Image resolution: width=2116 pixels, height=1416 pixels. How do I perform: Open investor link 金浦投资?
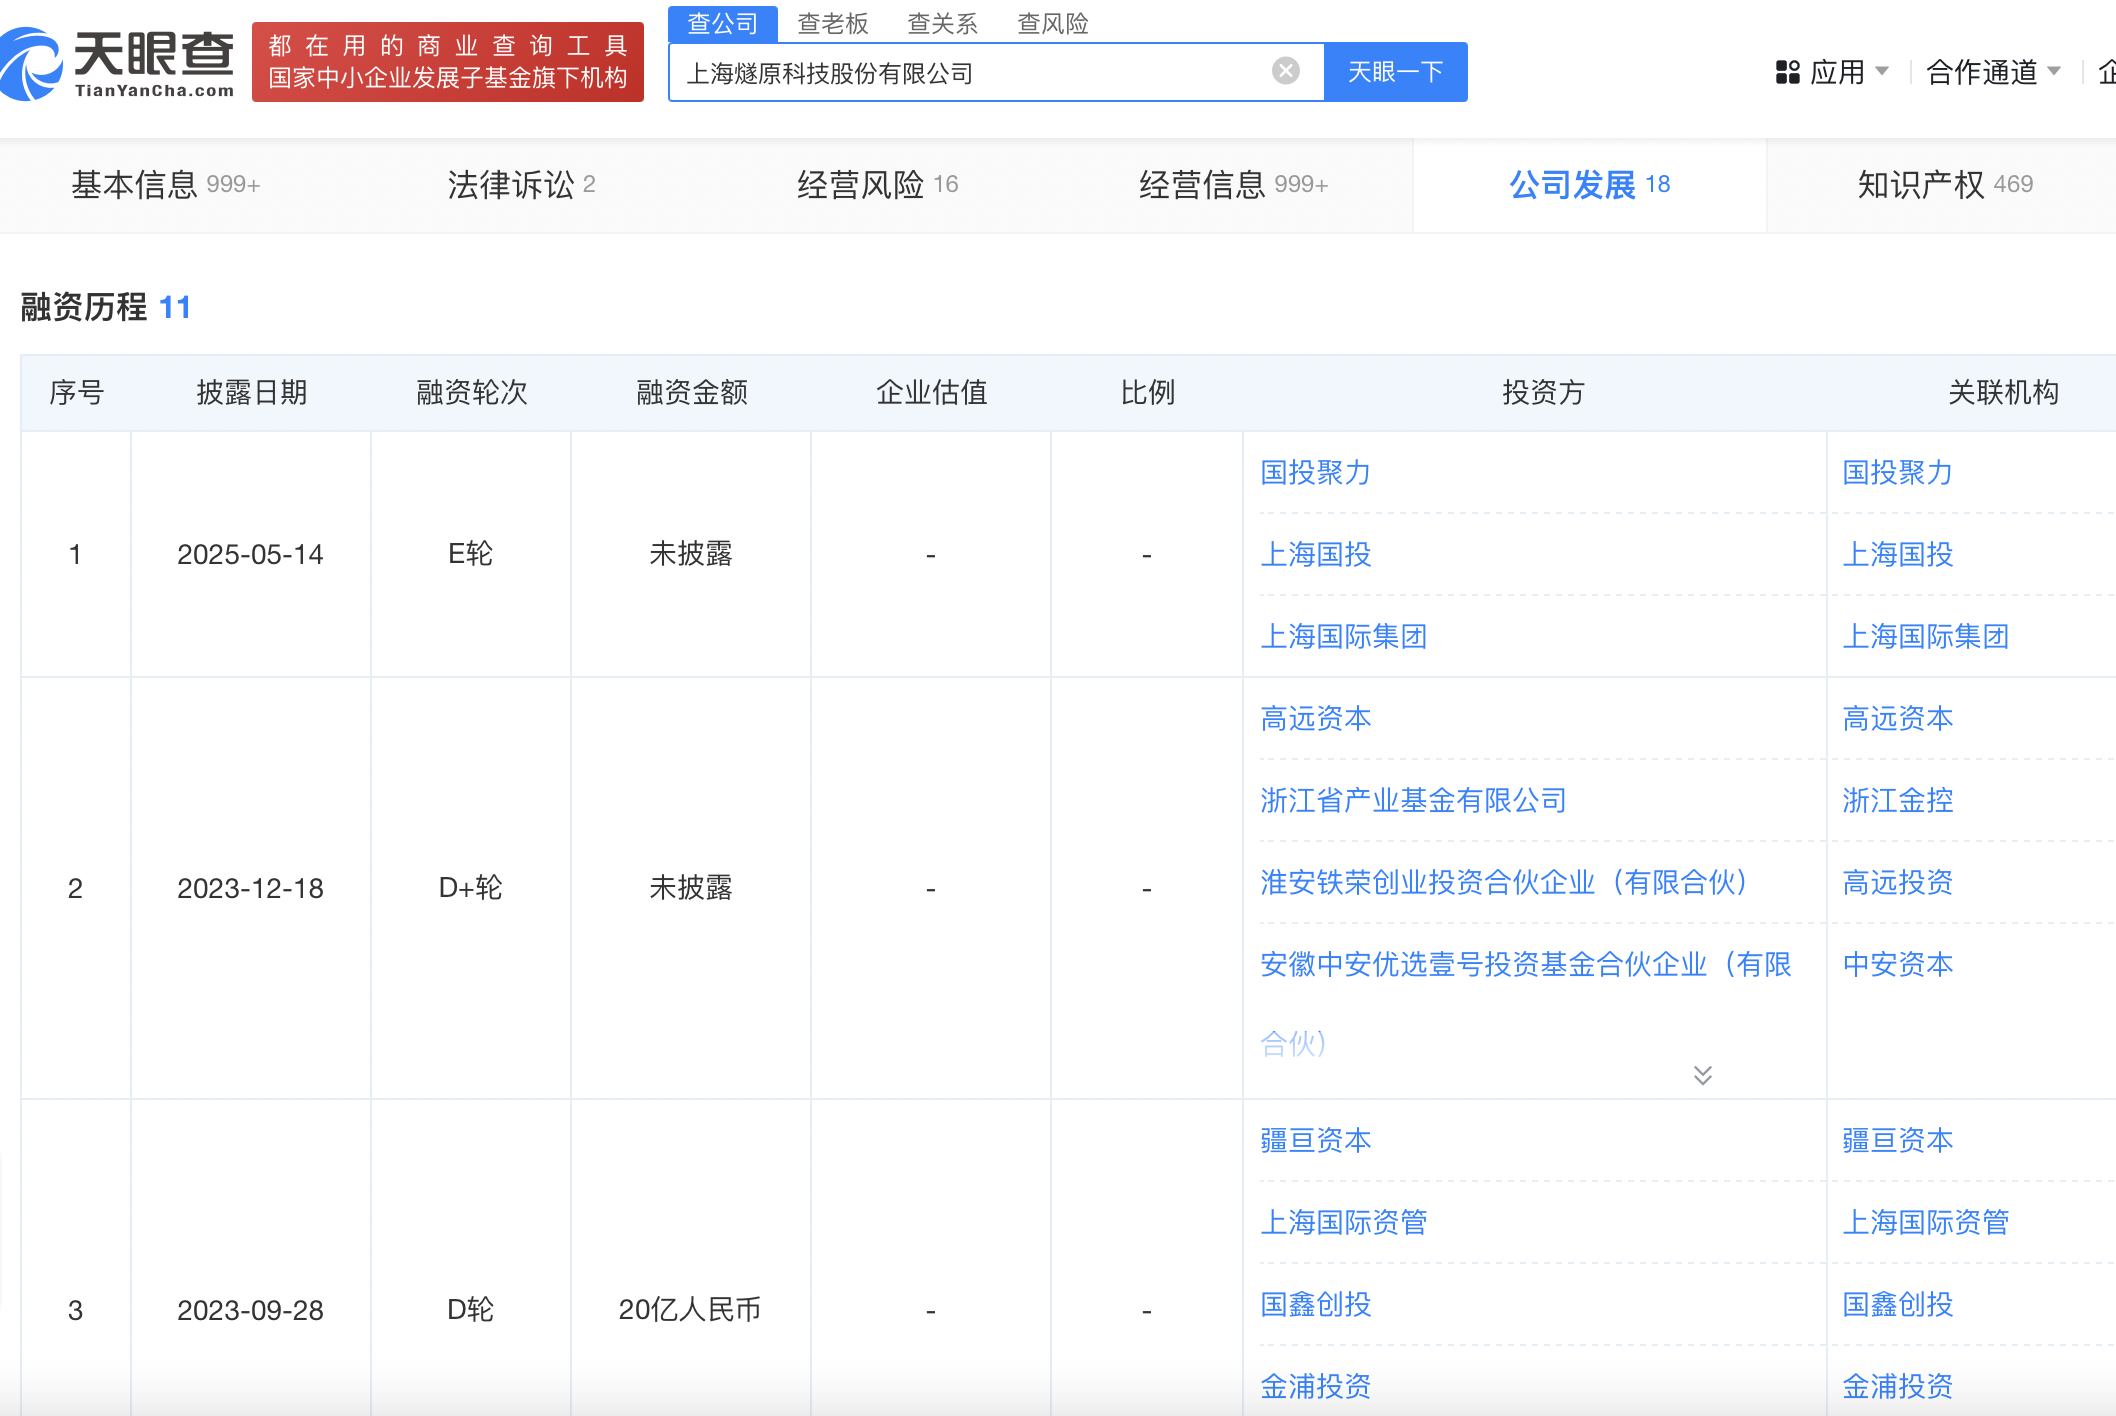coord(1315,1386)
